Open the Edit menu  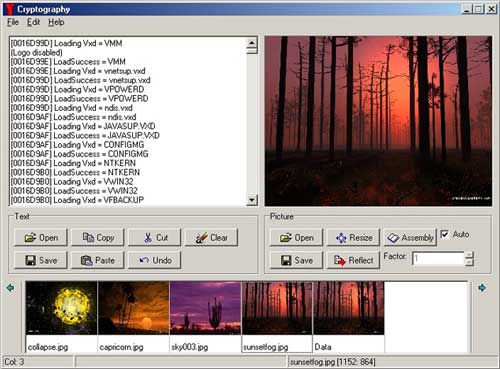[x=33, y=22]
